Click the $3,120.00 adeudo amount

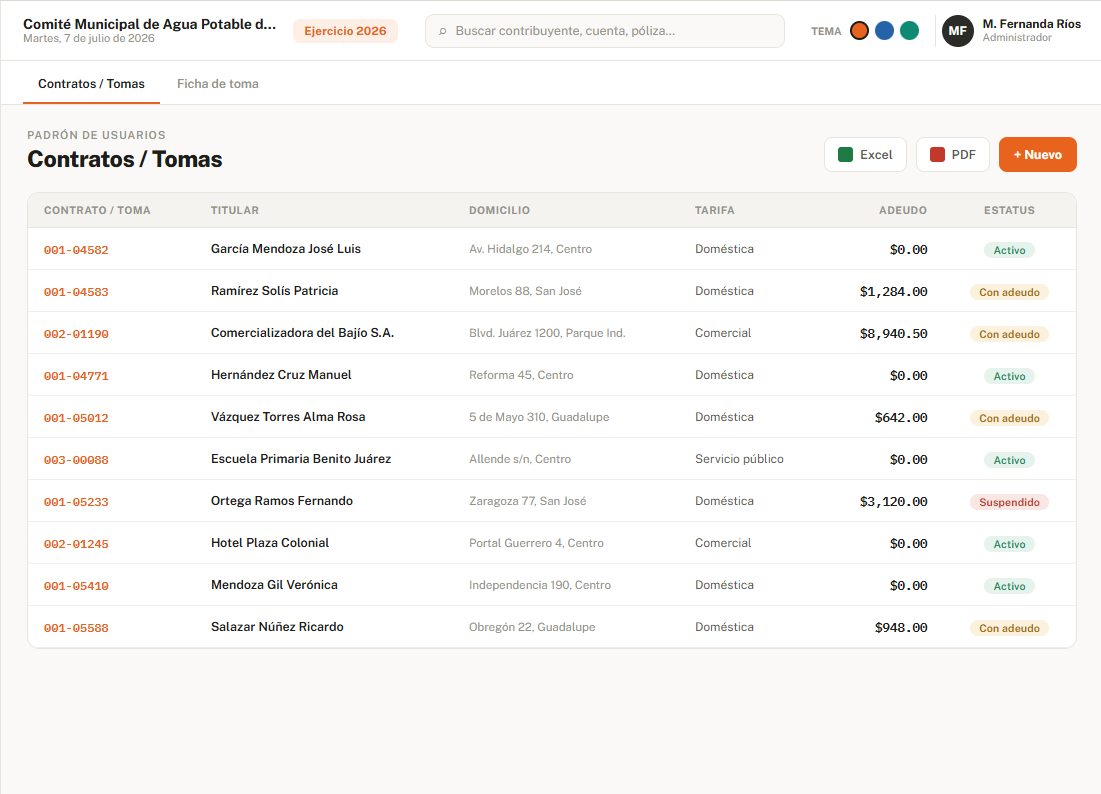tap(893, 501)
